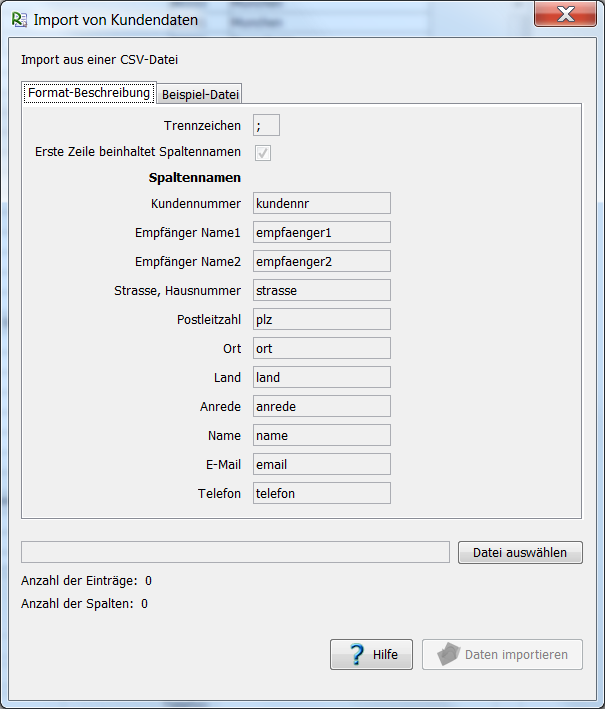Select the Empfänger Name1 input field
Screen dimensions: 605x709
(x=321, y=232)
